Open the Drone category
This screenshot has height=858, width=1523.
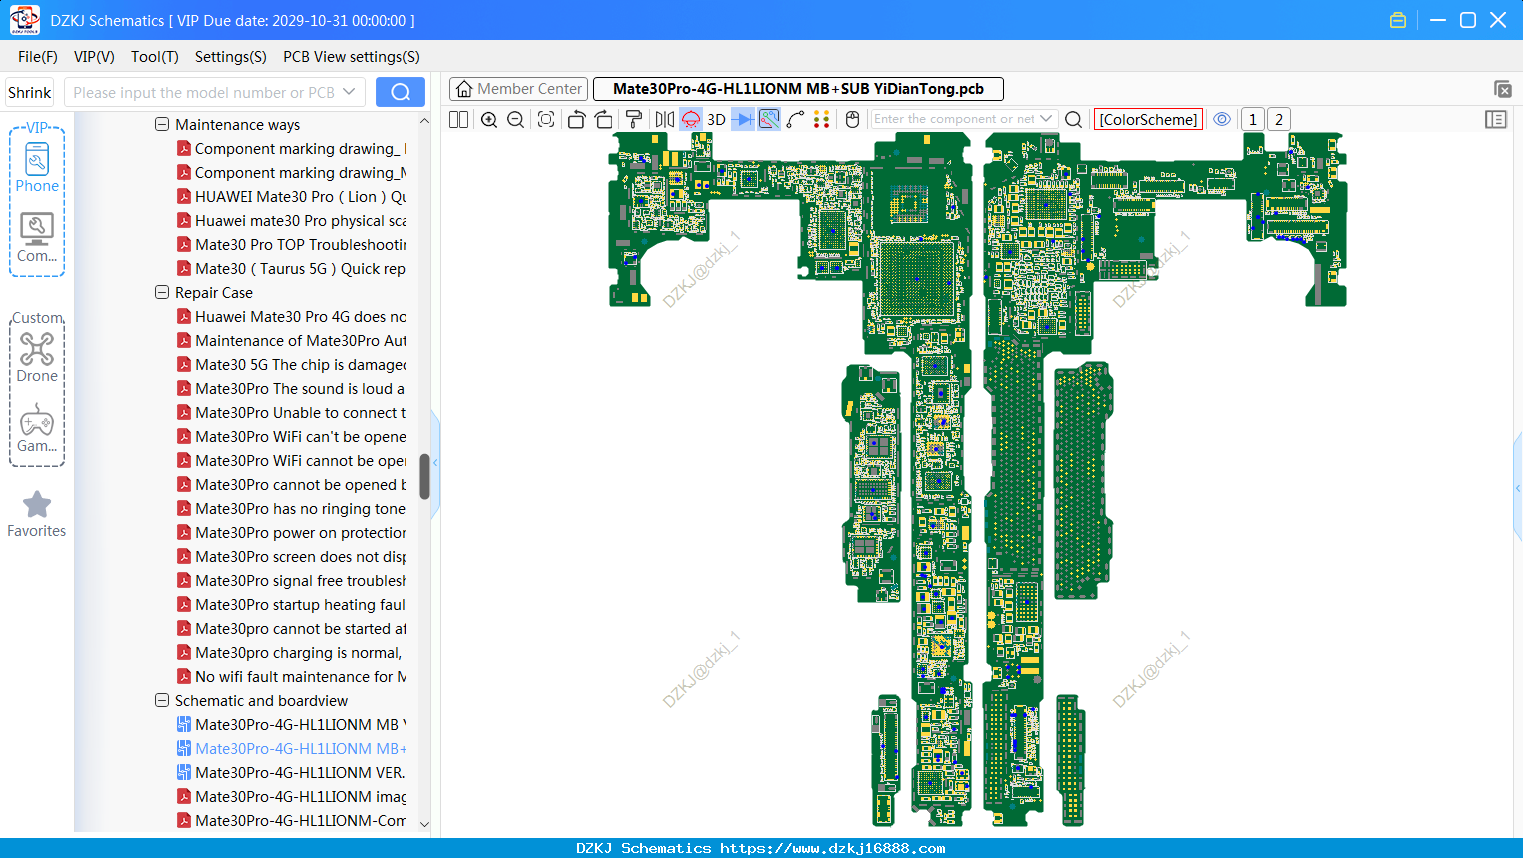coord(37,357)
